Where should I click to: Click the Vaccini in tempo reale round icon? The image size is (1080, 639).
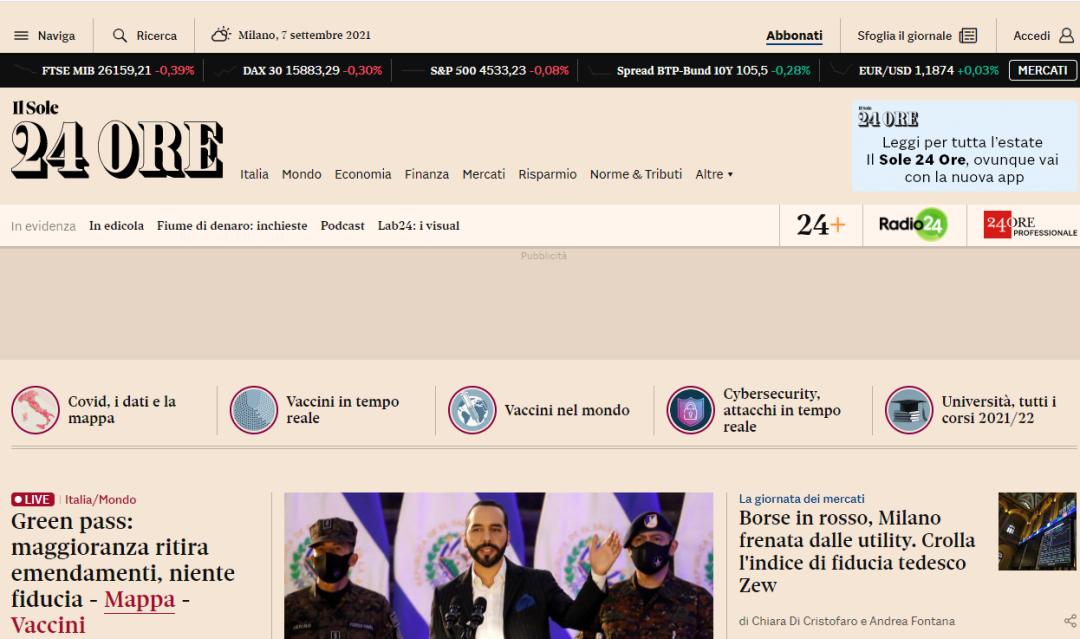[x=253, y=410]
